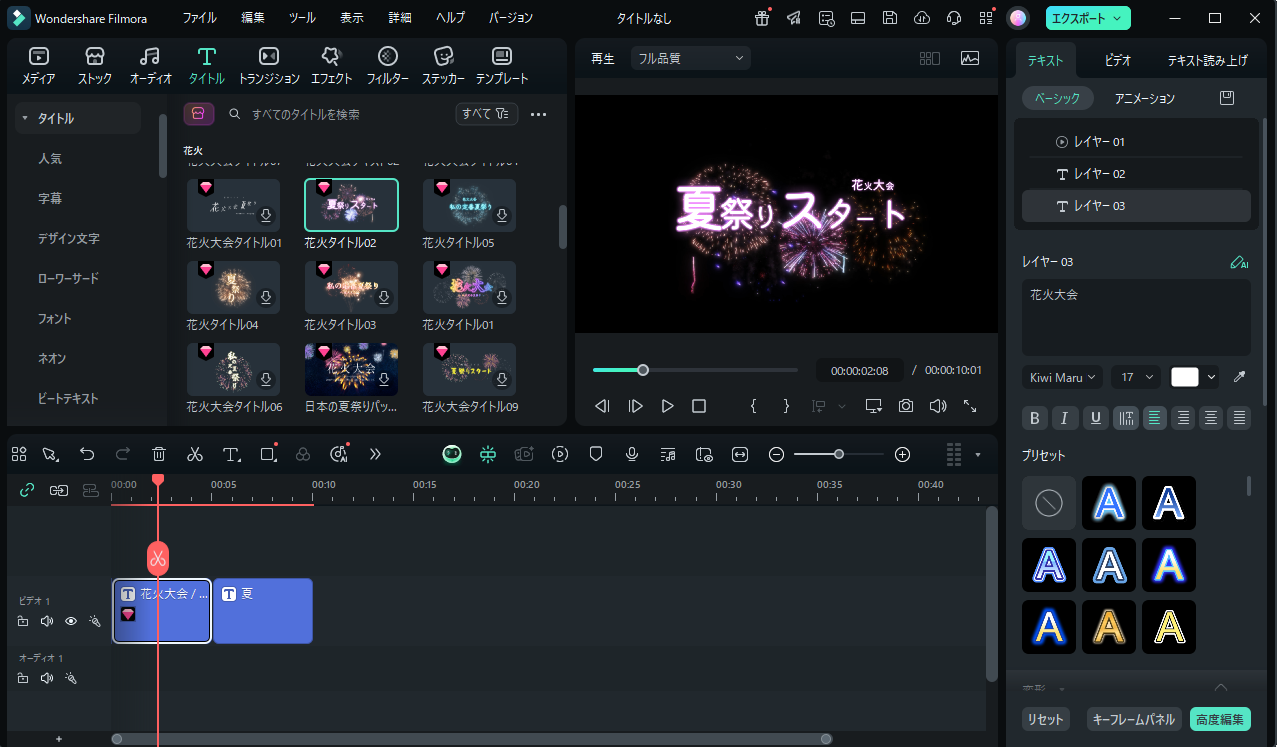Collapse the section above リセット using the chevron
The image size is (1277, 747).
1220,687
